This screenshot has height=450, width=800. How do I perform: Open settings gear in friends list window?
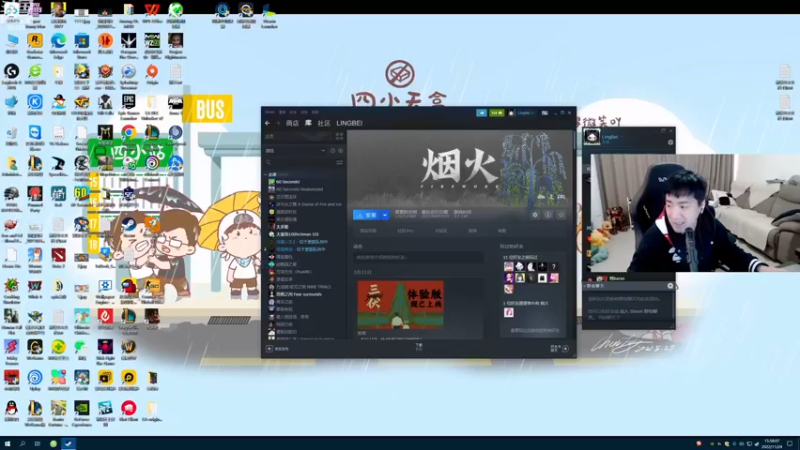click(670, 142)
